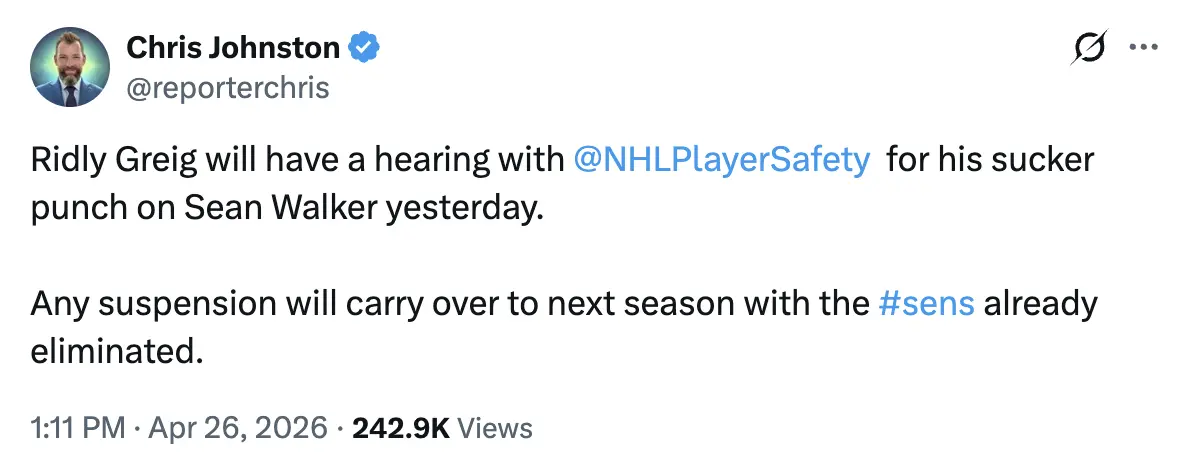
Task: Click the 1:11 PM timestamp
Action: [77, 429]
